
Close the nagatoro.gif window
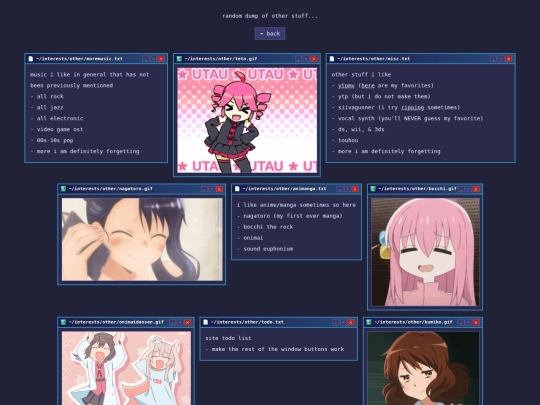tap(219, 189)
